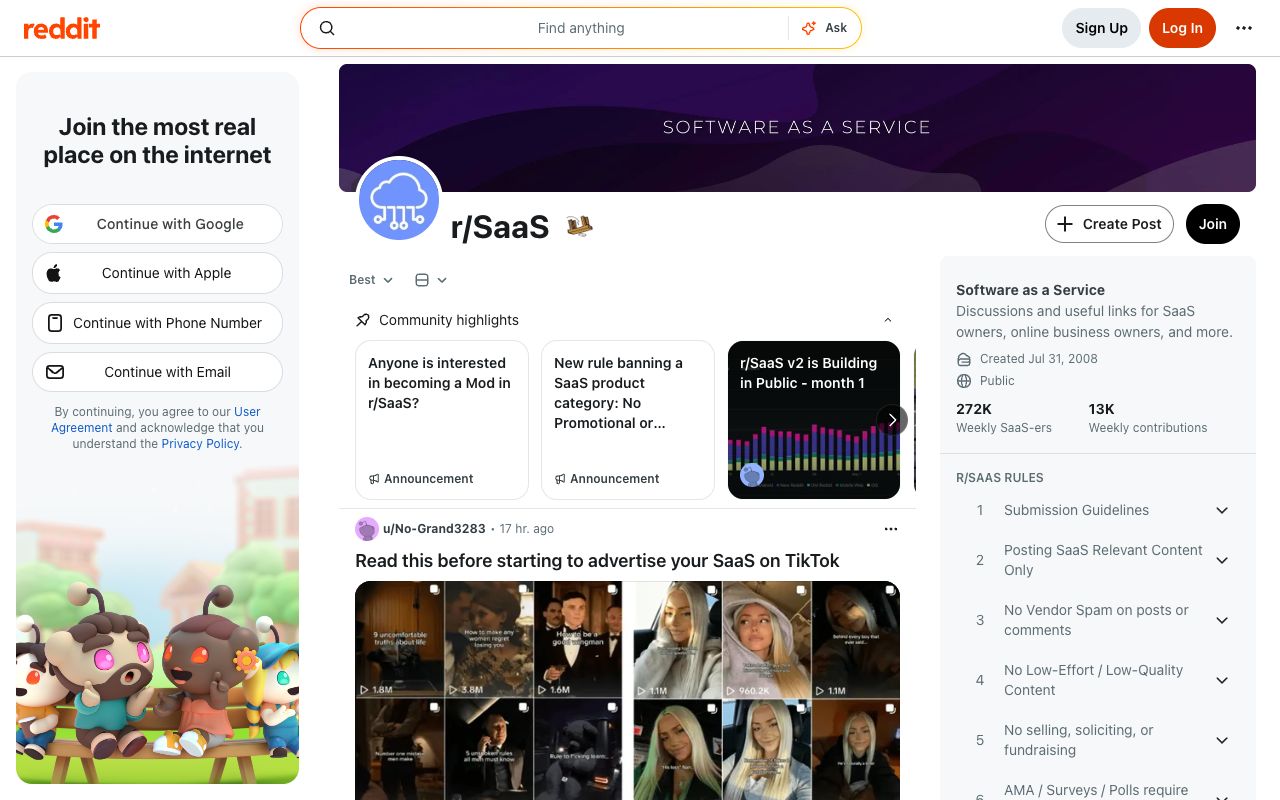Screen dimensions: 1280x800
Task: Open the three-dot menu beside Log In
Action: pos(1244,28)
